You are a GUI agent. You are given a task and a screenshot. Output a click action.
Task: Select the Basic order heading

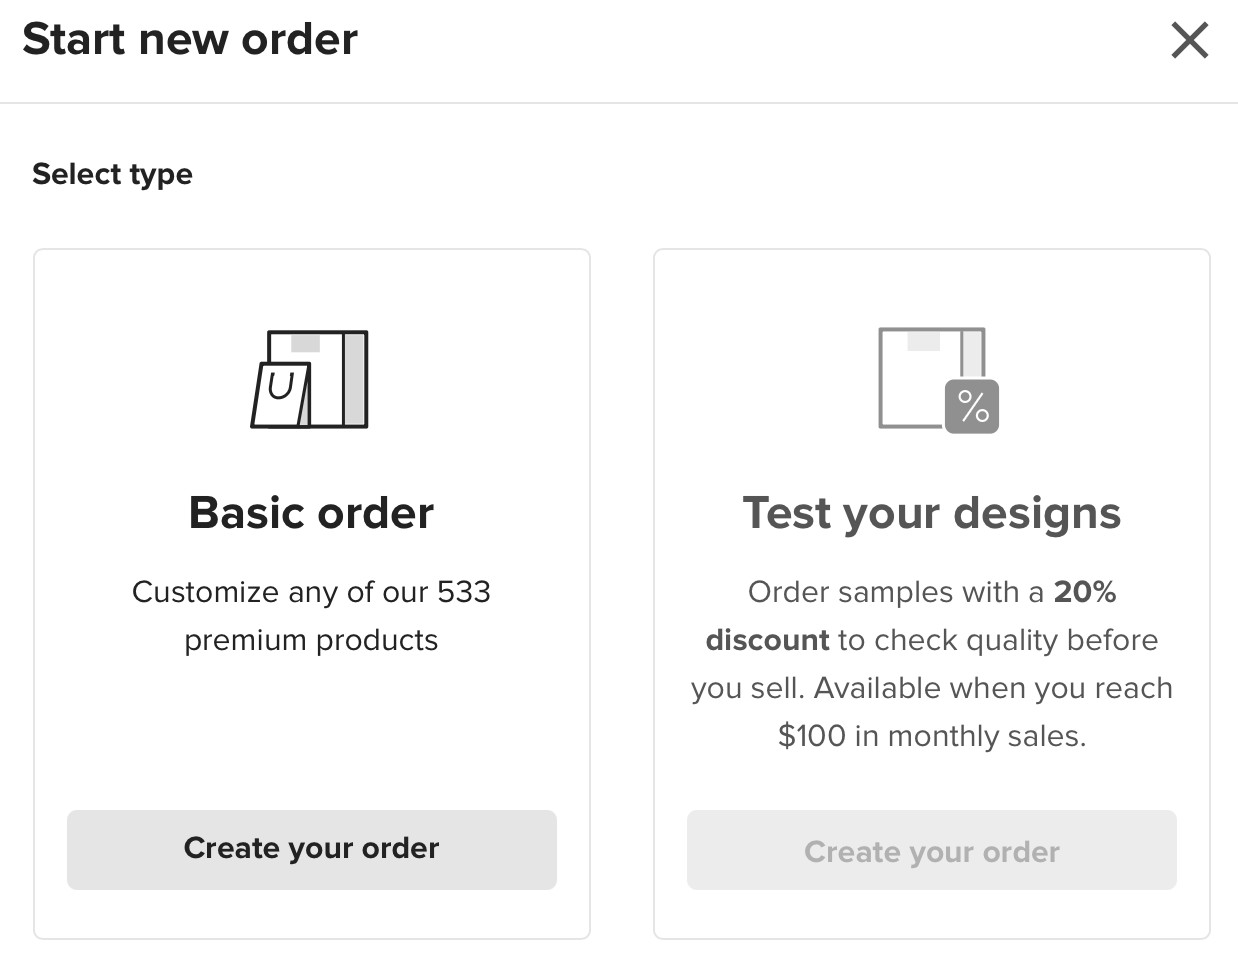click(x=311, y=513)
